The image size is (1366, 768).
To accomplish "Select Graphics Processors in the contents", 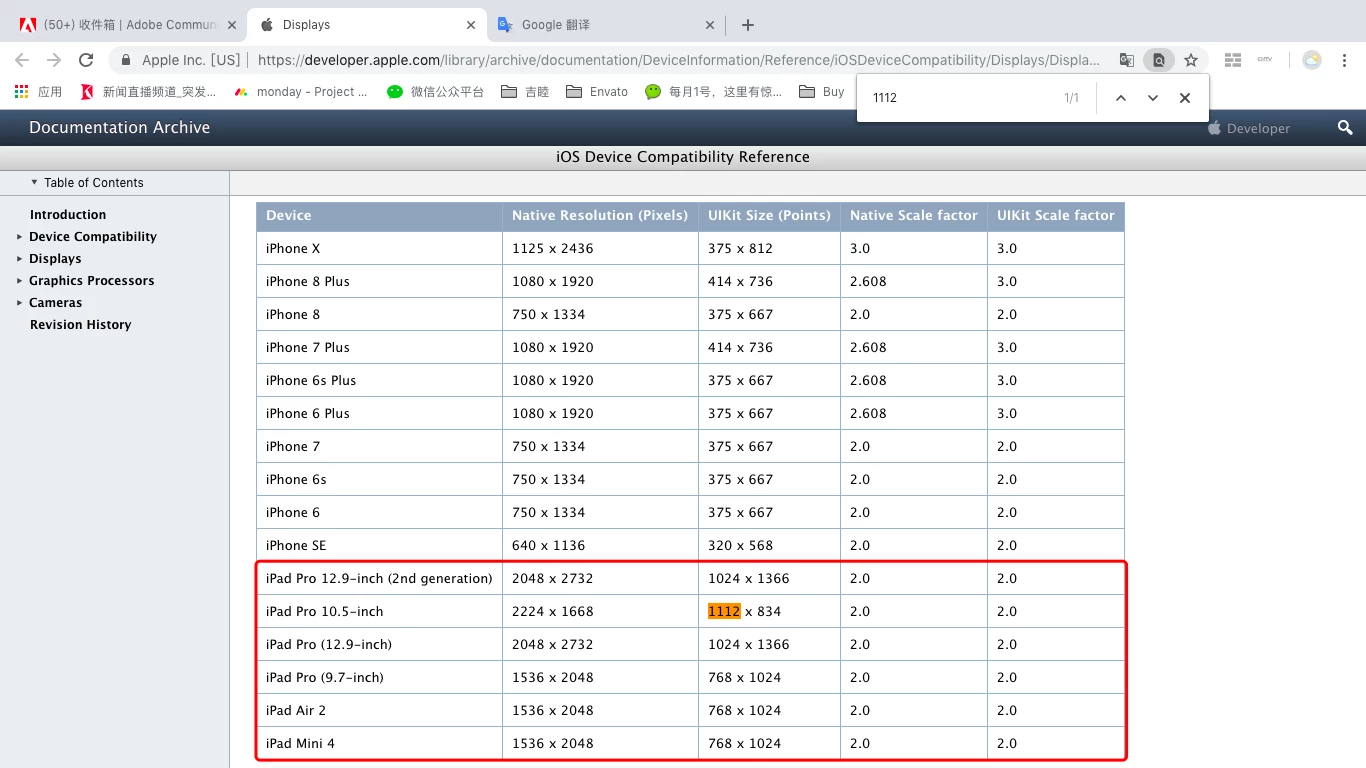I will 91,280.
